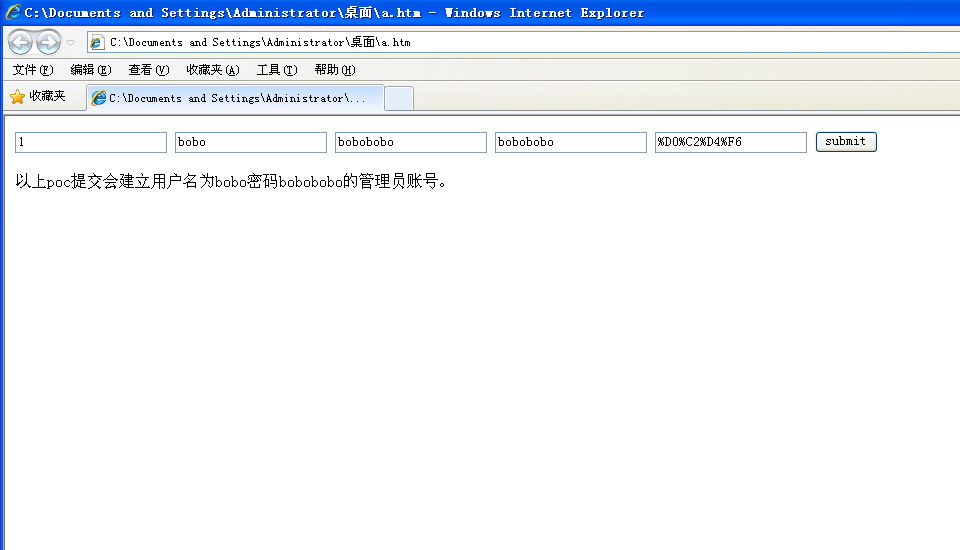Go forward with the browser Forward arrow
The image size is (960, 550).
[48, 42]
